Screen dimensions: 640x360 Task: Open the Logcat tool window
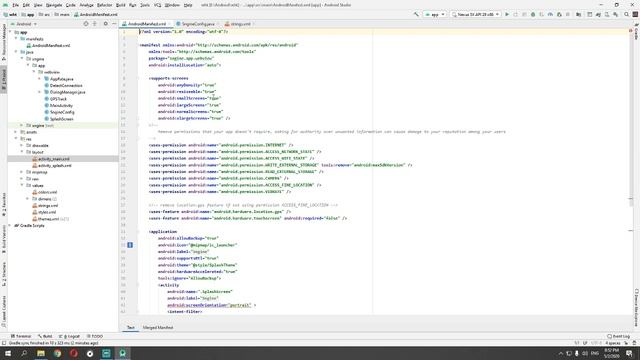pyautogui.click(x=69, y=336)
